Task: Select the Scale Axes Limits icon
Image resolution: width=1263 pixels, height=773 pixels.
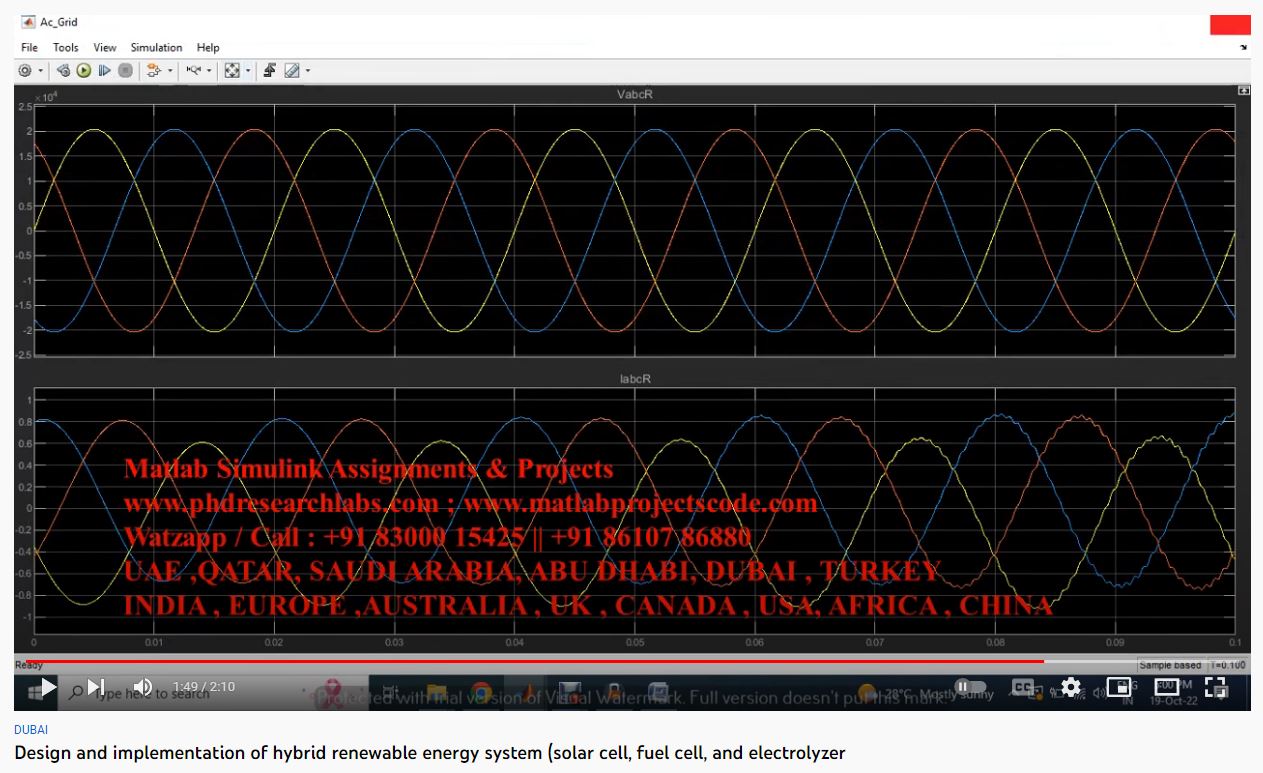Action: pos(232,71)
